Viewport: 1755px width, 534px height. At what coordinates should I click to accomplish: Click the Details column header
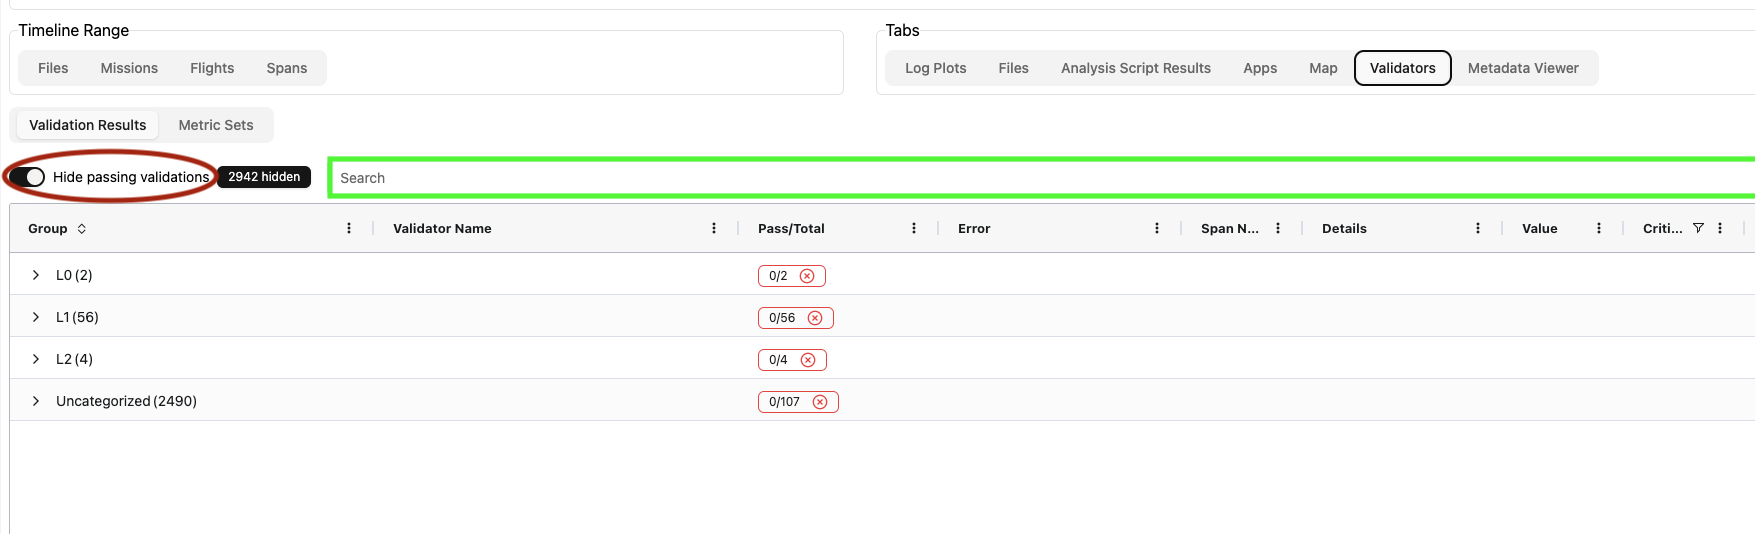point(1344,229)
